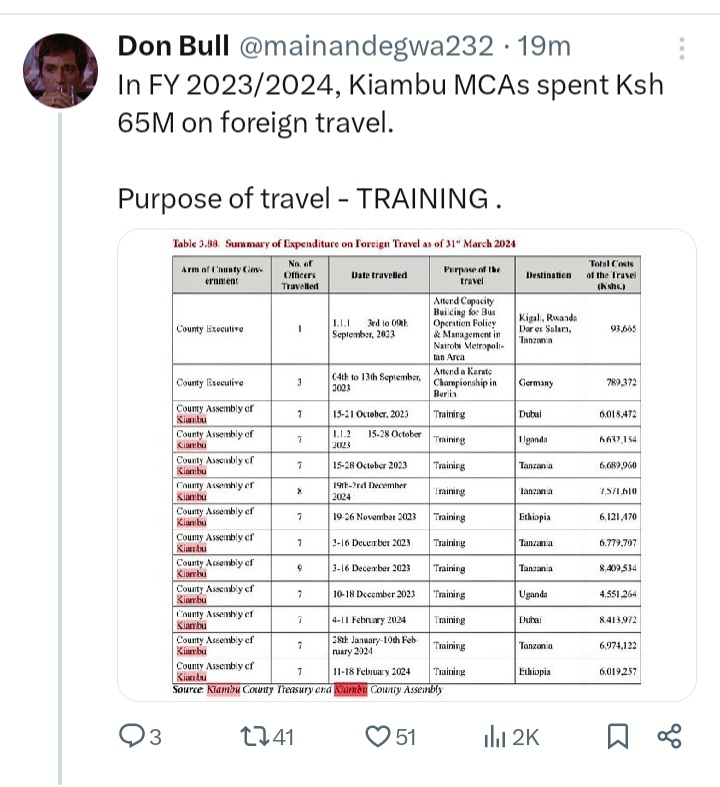The image size is (720, 787).
Task: Open the reply speech-bubble icon
Action: pyautogui.click(x=132, y=738)
